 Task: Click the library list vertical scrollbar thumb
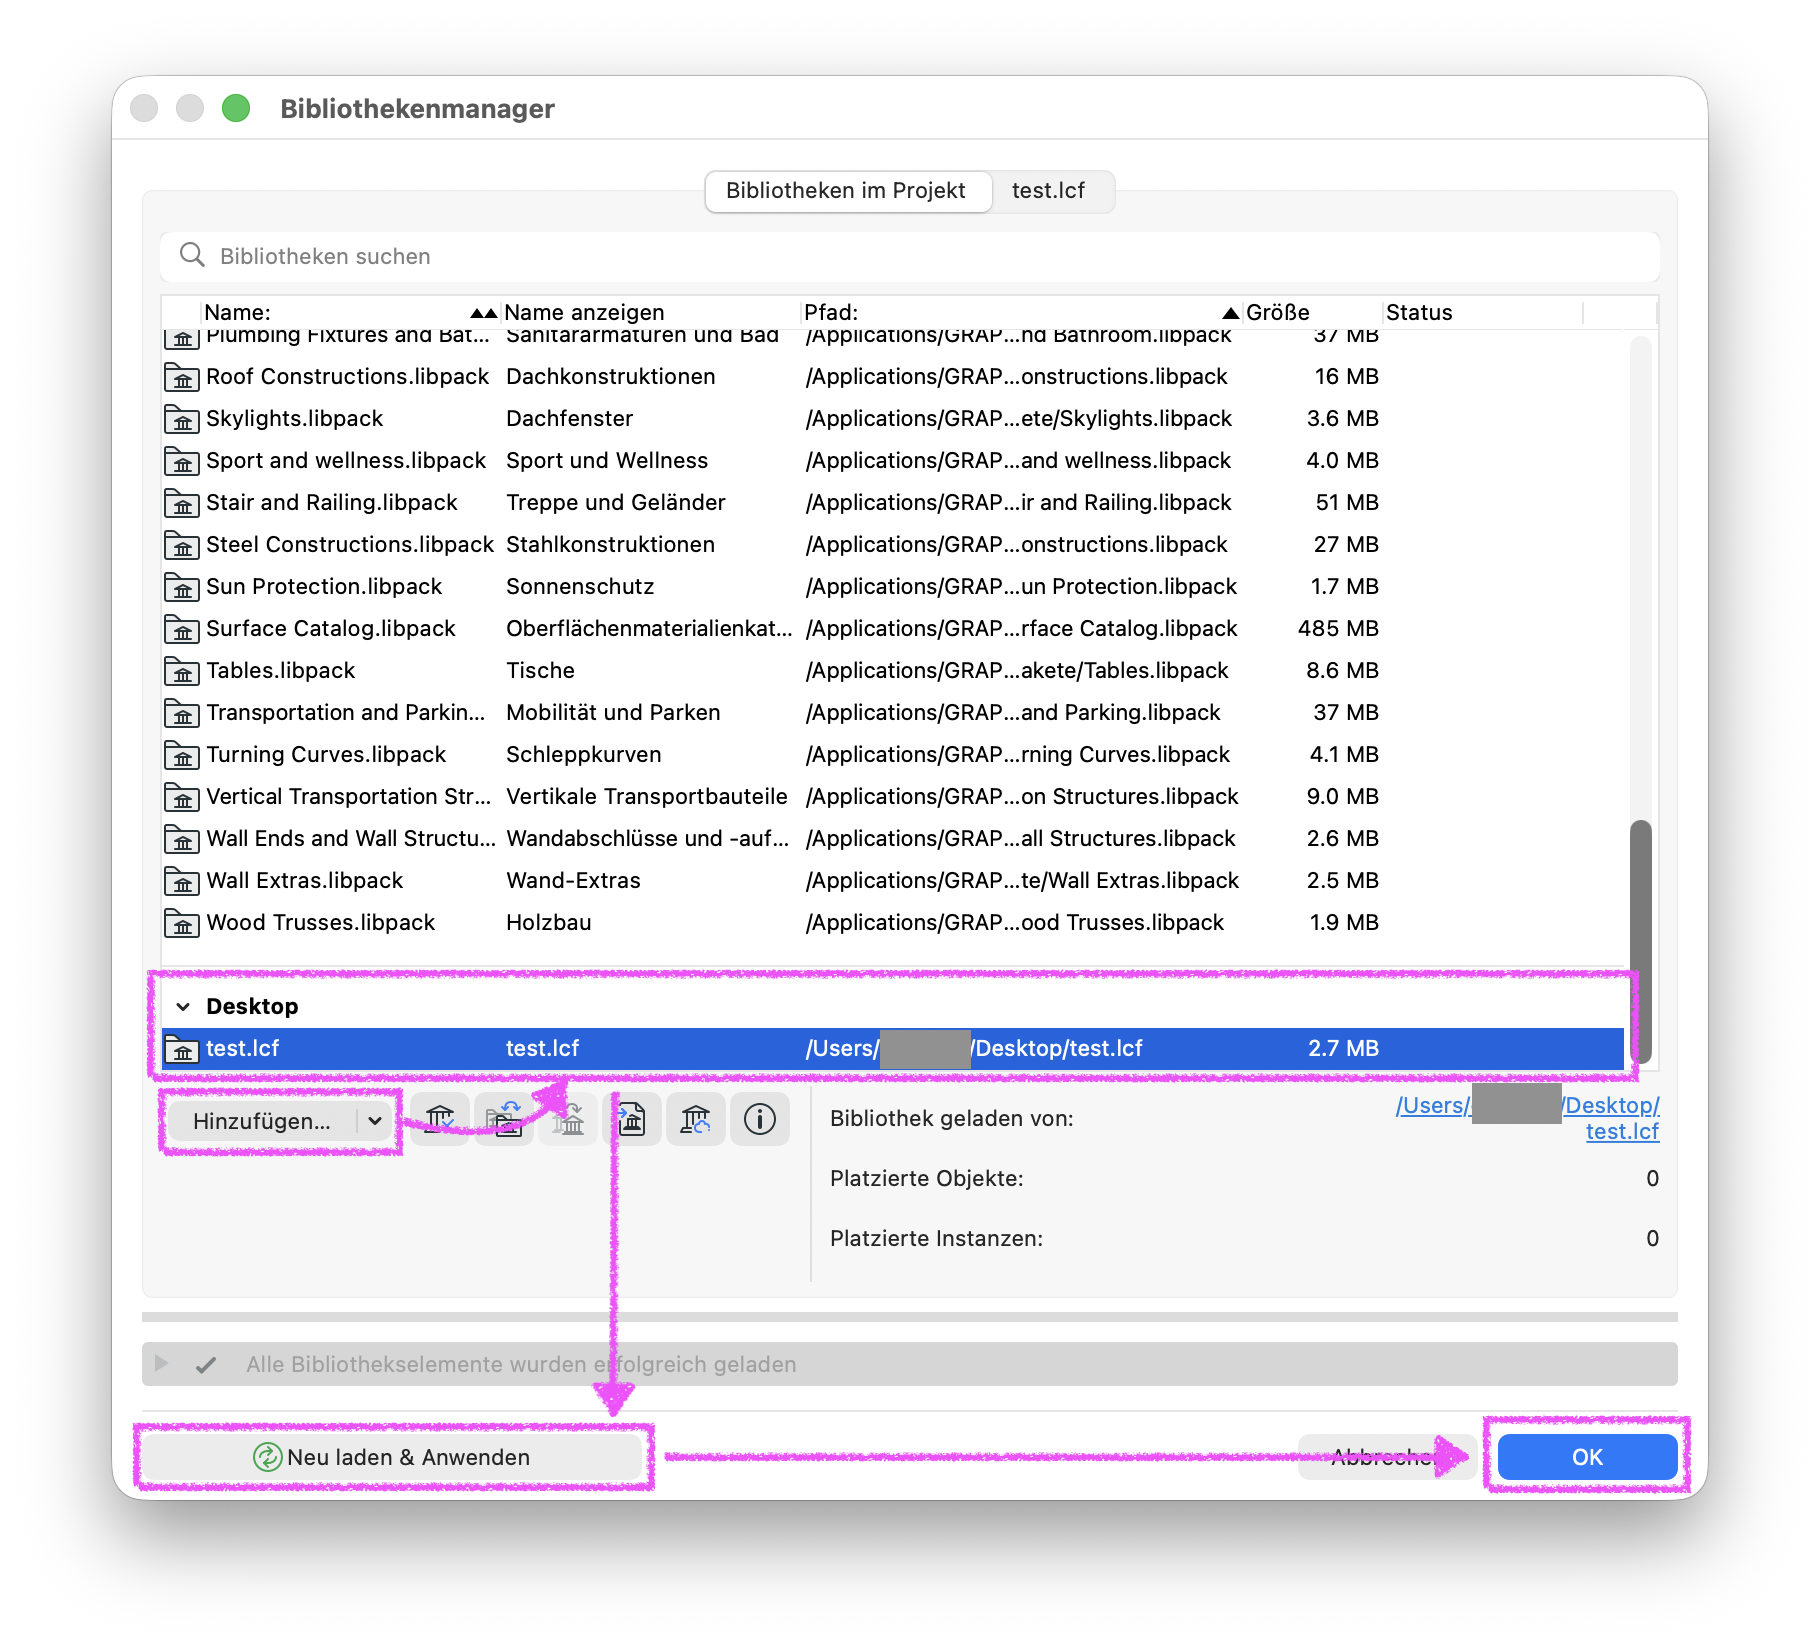tap(1640, 940)
